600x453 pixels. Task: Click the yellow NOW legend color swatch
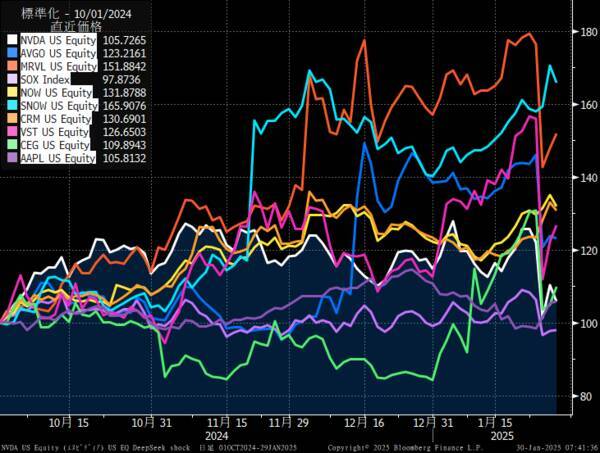tap(13, 92)
